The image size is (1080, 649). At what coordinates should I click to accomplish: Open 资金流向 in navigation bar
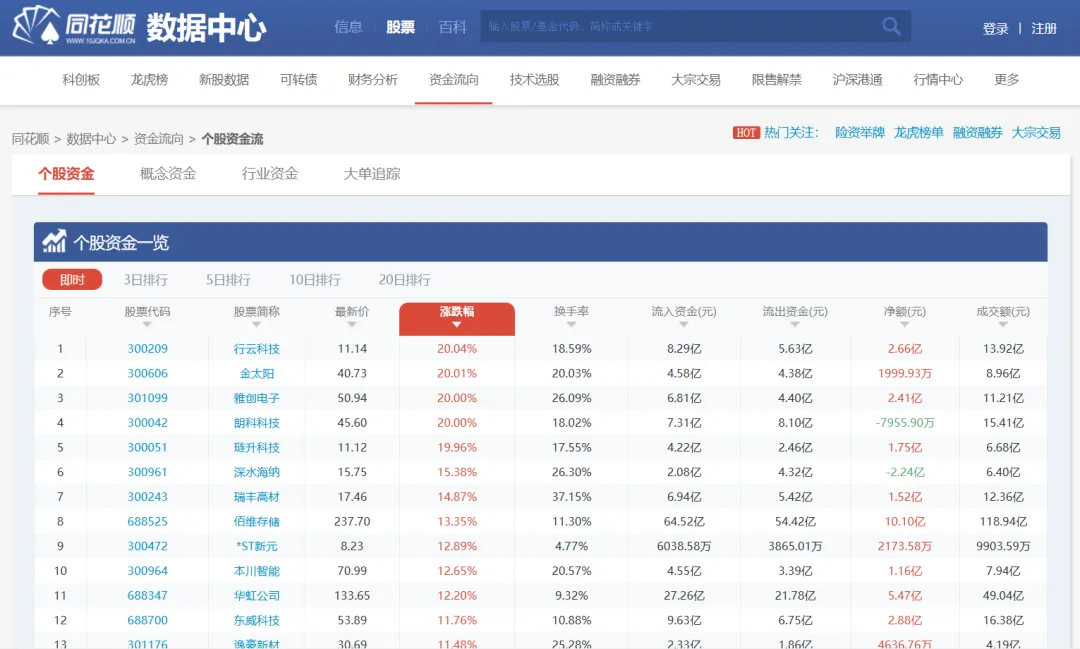click(453, 80)
